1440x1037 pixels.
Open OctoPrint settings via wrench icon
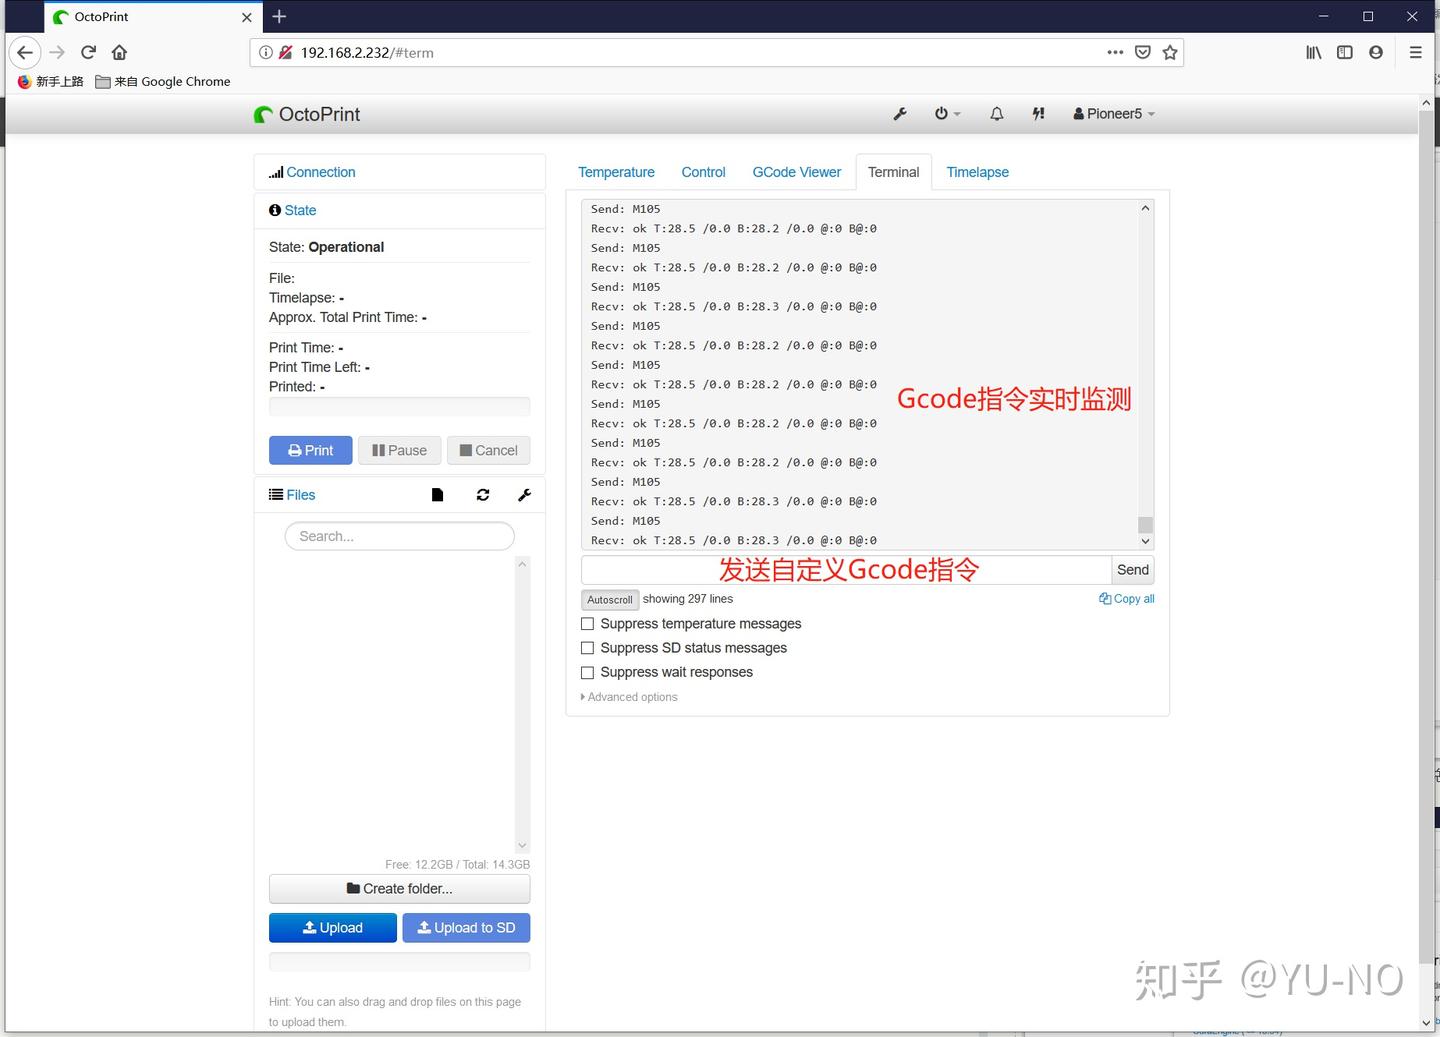pyautogui.click(x=899, y=114)
